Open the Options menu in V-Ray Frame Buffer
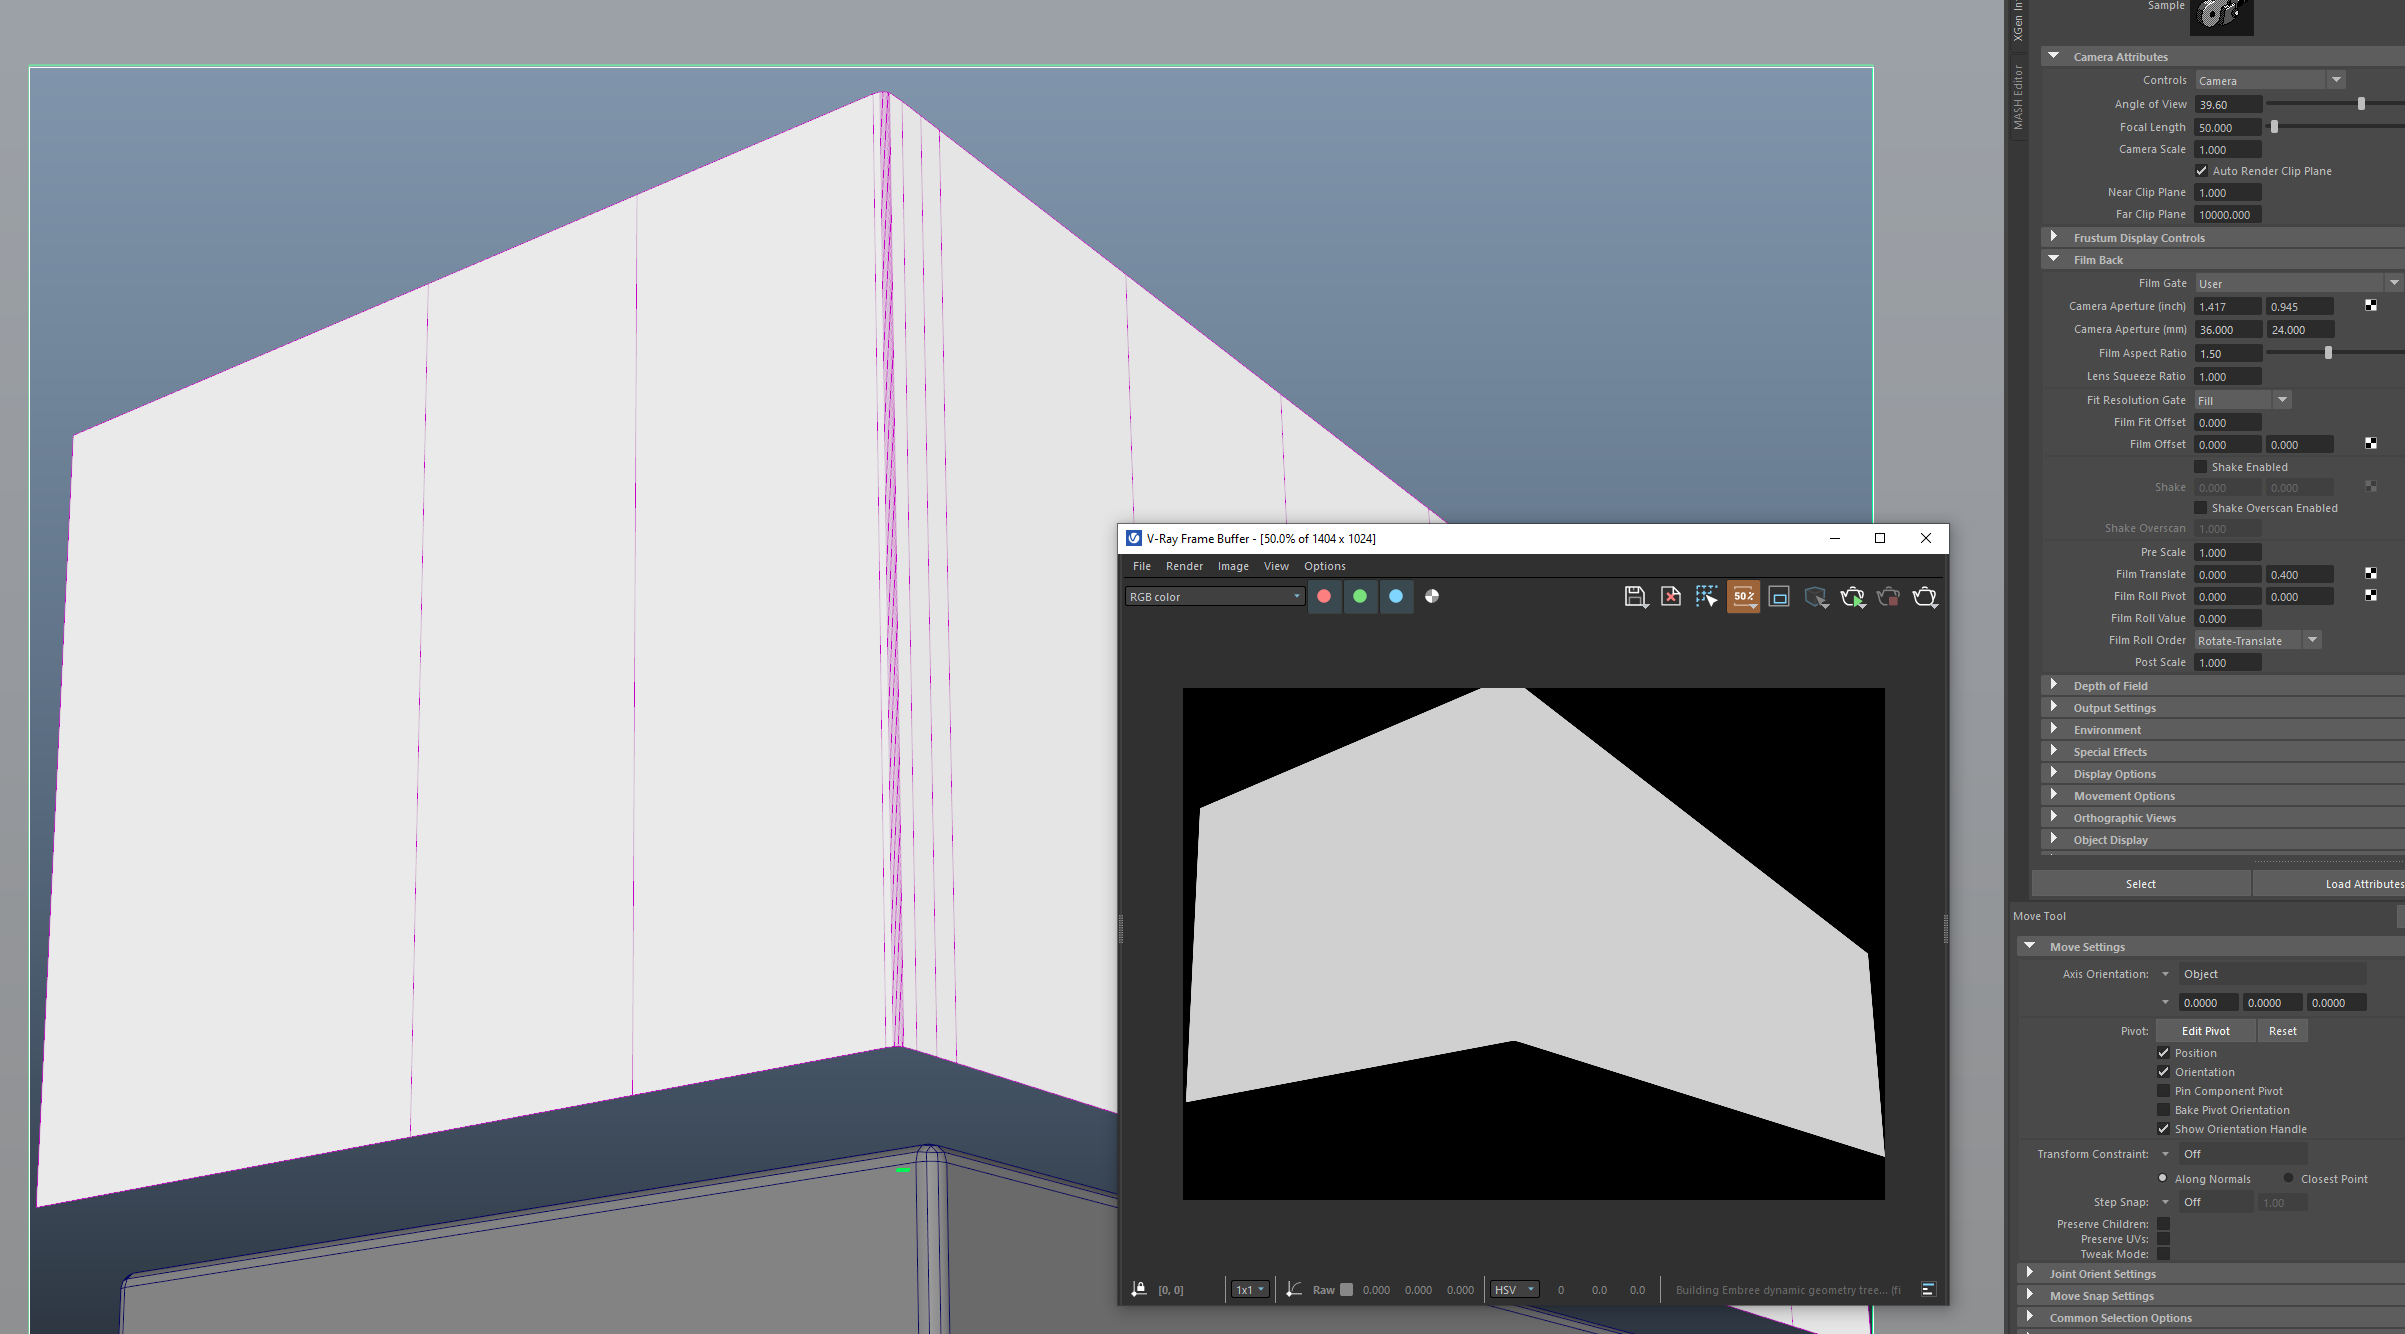Image resolution: width=2405 pixels, height=1334 pixels. pos(1324,566)
